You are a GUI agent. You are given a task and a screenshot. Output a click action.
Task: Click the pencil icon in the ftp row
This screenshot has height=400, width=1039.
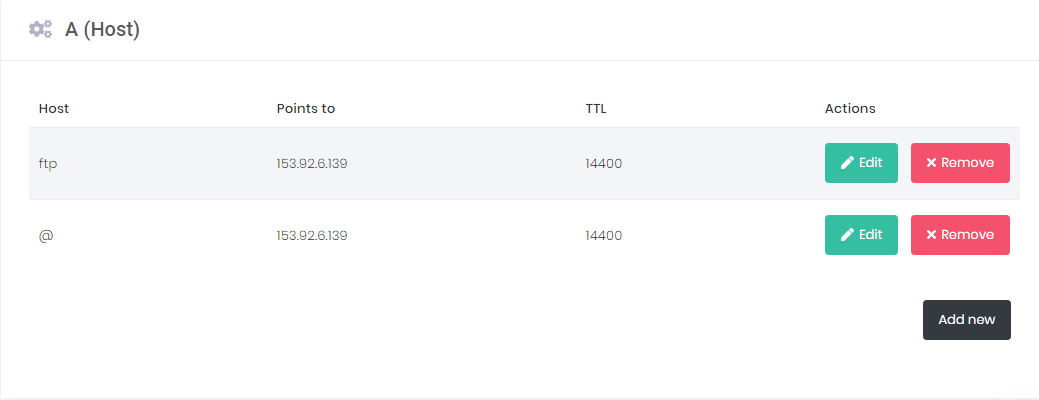847,163
